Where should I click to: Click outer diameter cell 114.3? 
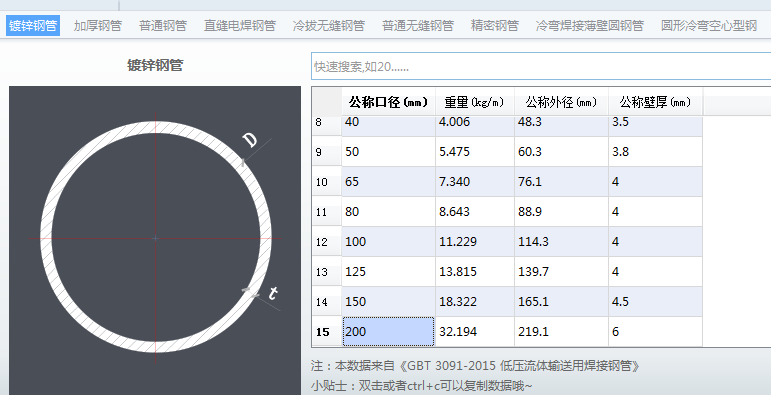point(561,242)
